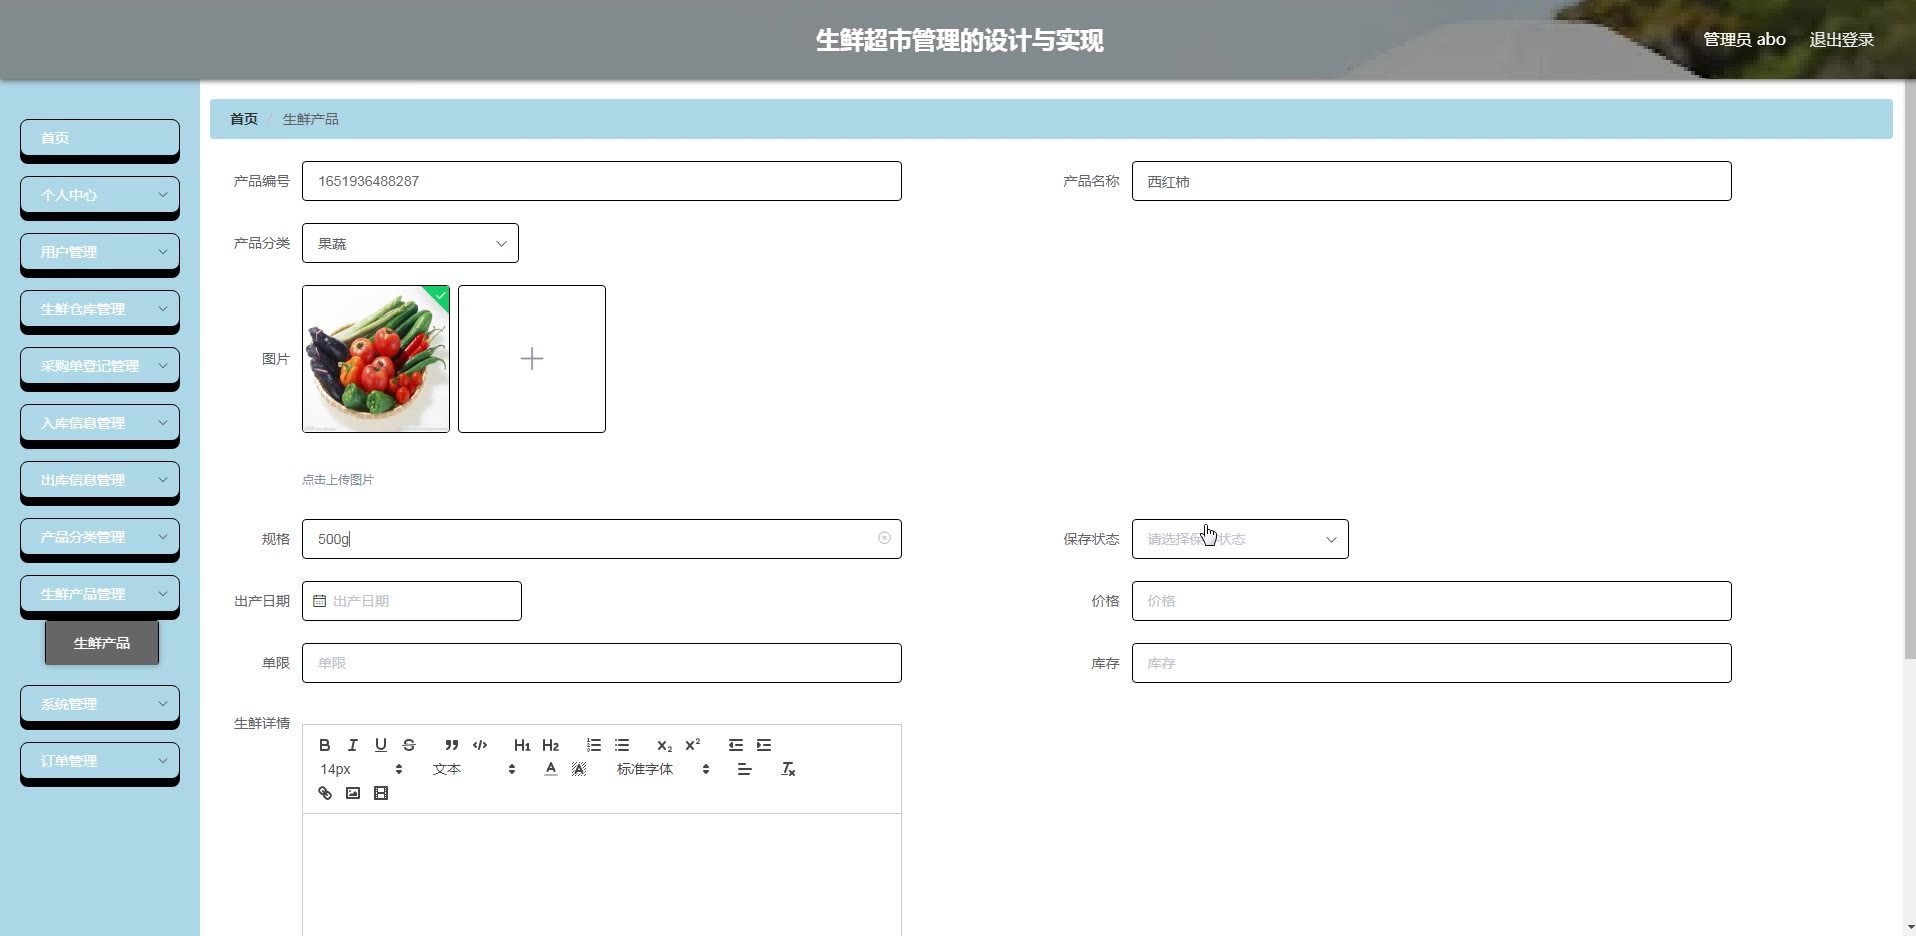
Task: Focus the 产品名称 input field
Action: tap(1431, 181)
